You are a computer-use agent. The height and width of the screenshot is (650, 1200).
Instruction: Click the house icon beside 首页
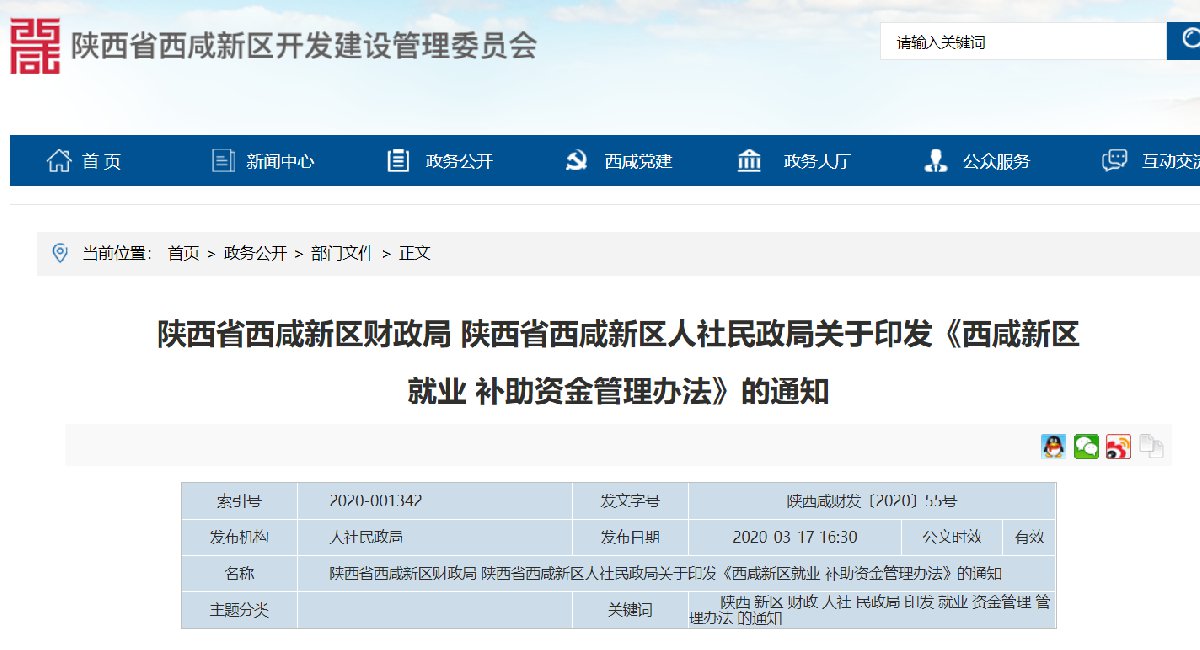coord(59,161)
